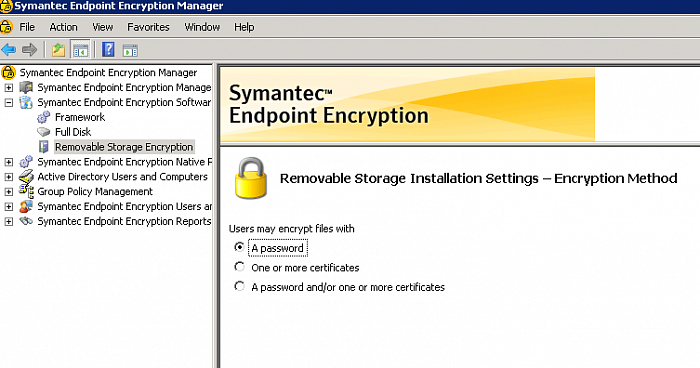
Task: Click the Software Setup node icon
Action: (26, 102)
